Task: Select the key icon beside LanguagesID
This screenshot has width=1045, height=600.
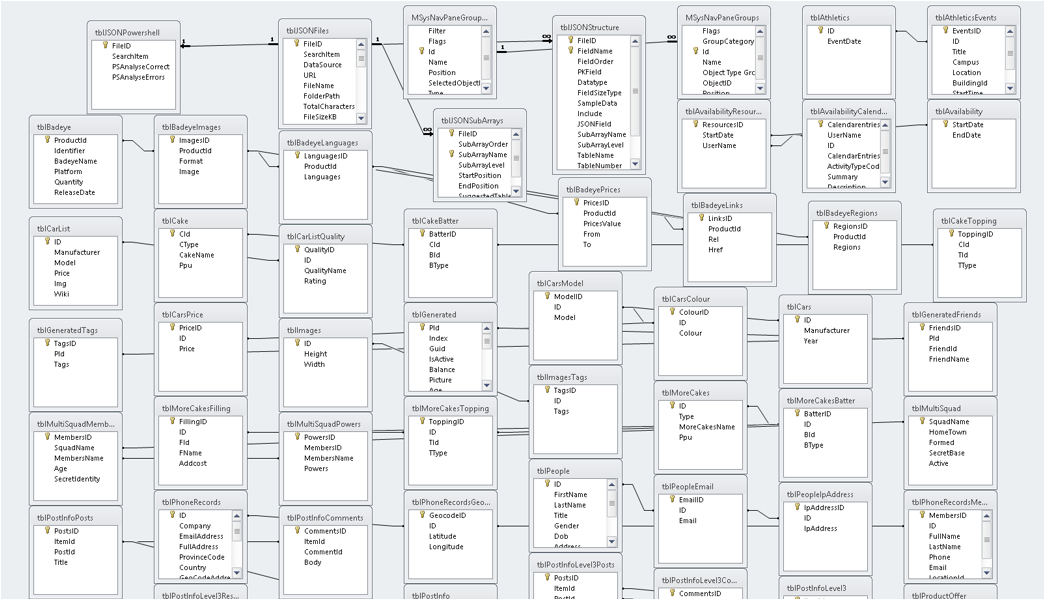Action: [297, 156]
